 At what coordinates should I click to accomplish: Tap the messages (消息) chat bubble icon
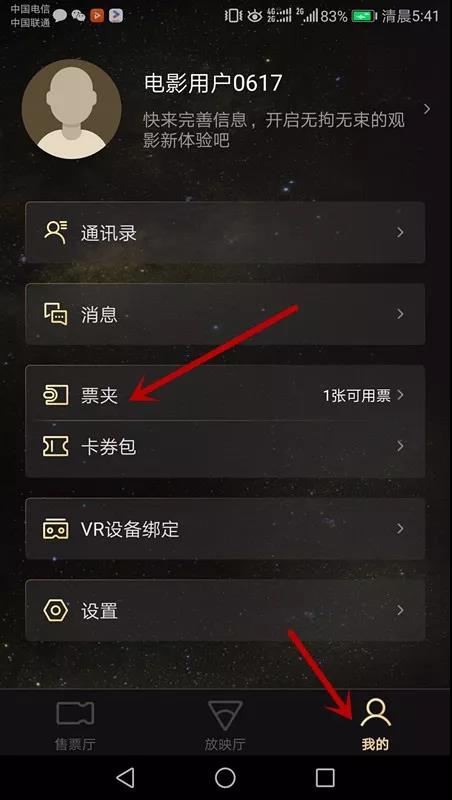(x=56, y=314)
